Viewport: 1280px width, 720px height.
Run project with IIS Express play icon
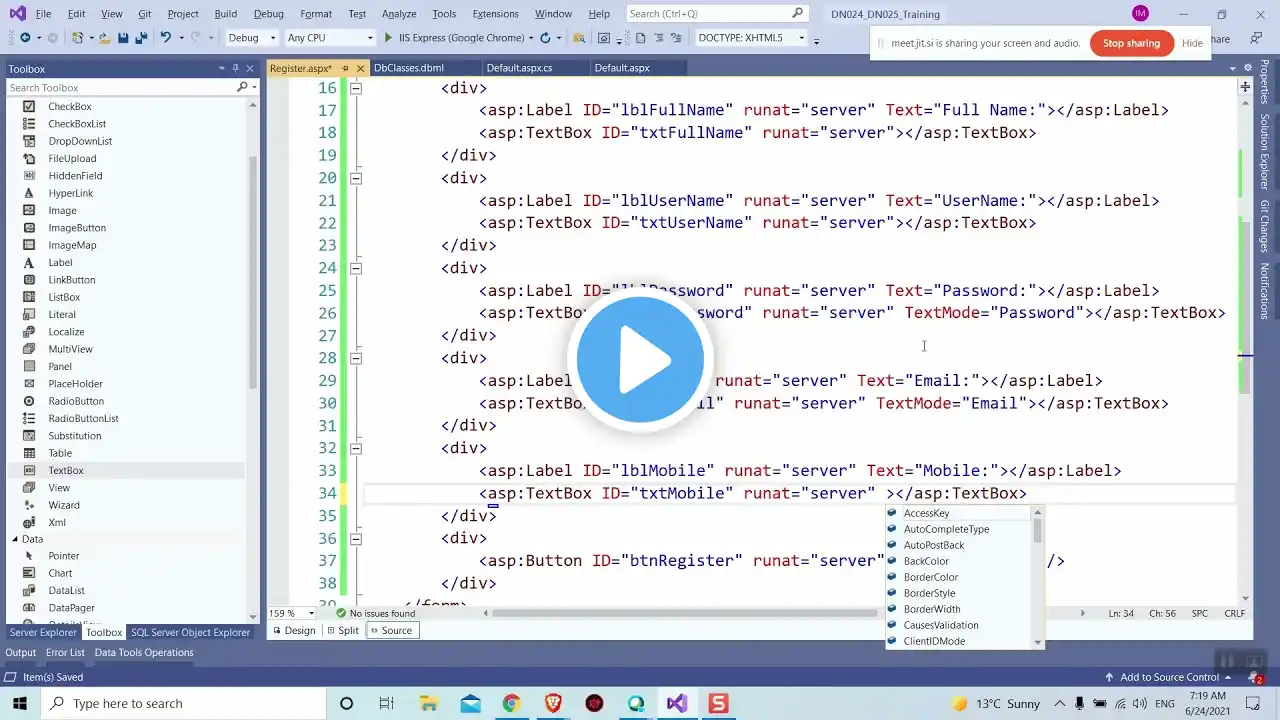pyautogui.click(x=388, y=38)
